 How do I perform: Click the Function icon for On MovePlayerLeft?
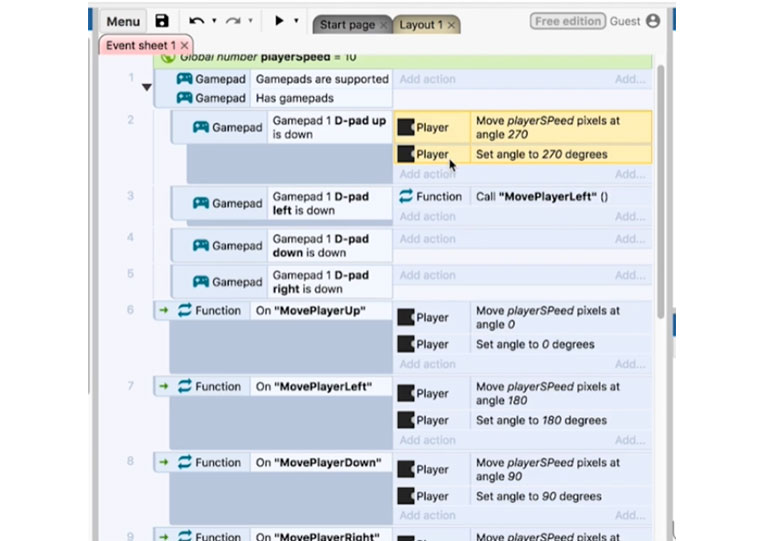[184, 386]
